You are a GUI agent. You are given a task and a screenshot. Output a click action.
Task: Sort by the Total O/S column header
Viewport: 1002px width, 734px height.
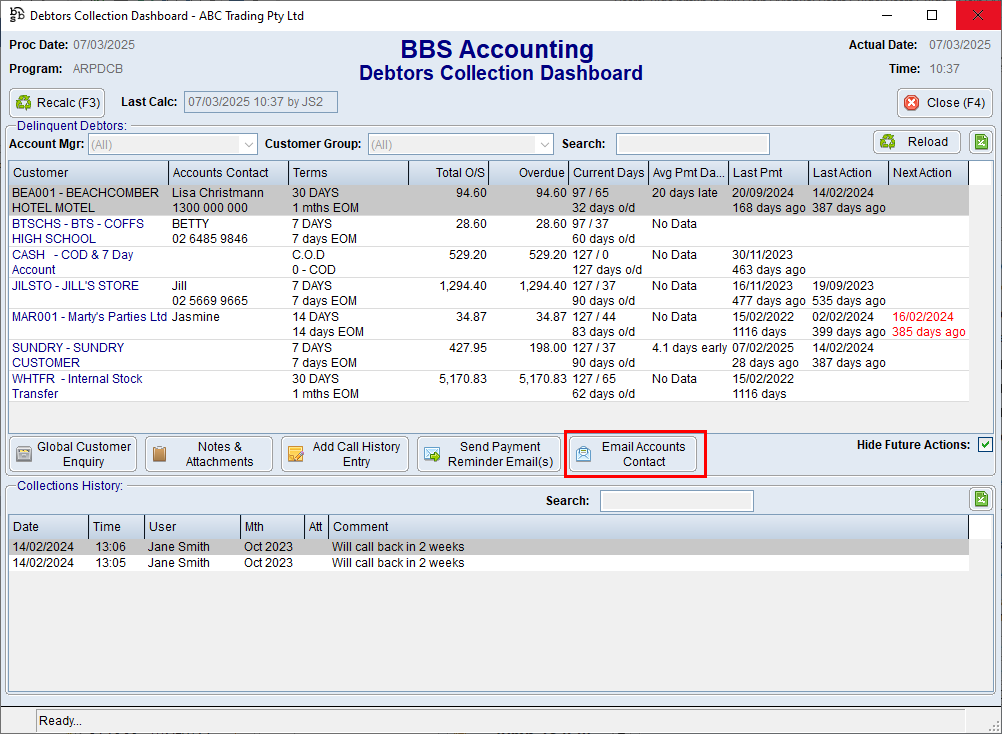pos(448,173)
